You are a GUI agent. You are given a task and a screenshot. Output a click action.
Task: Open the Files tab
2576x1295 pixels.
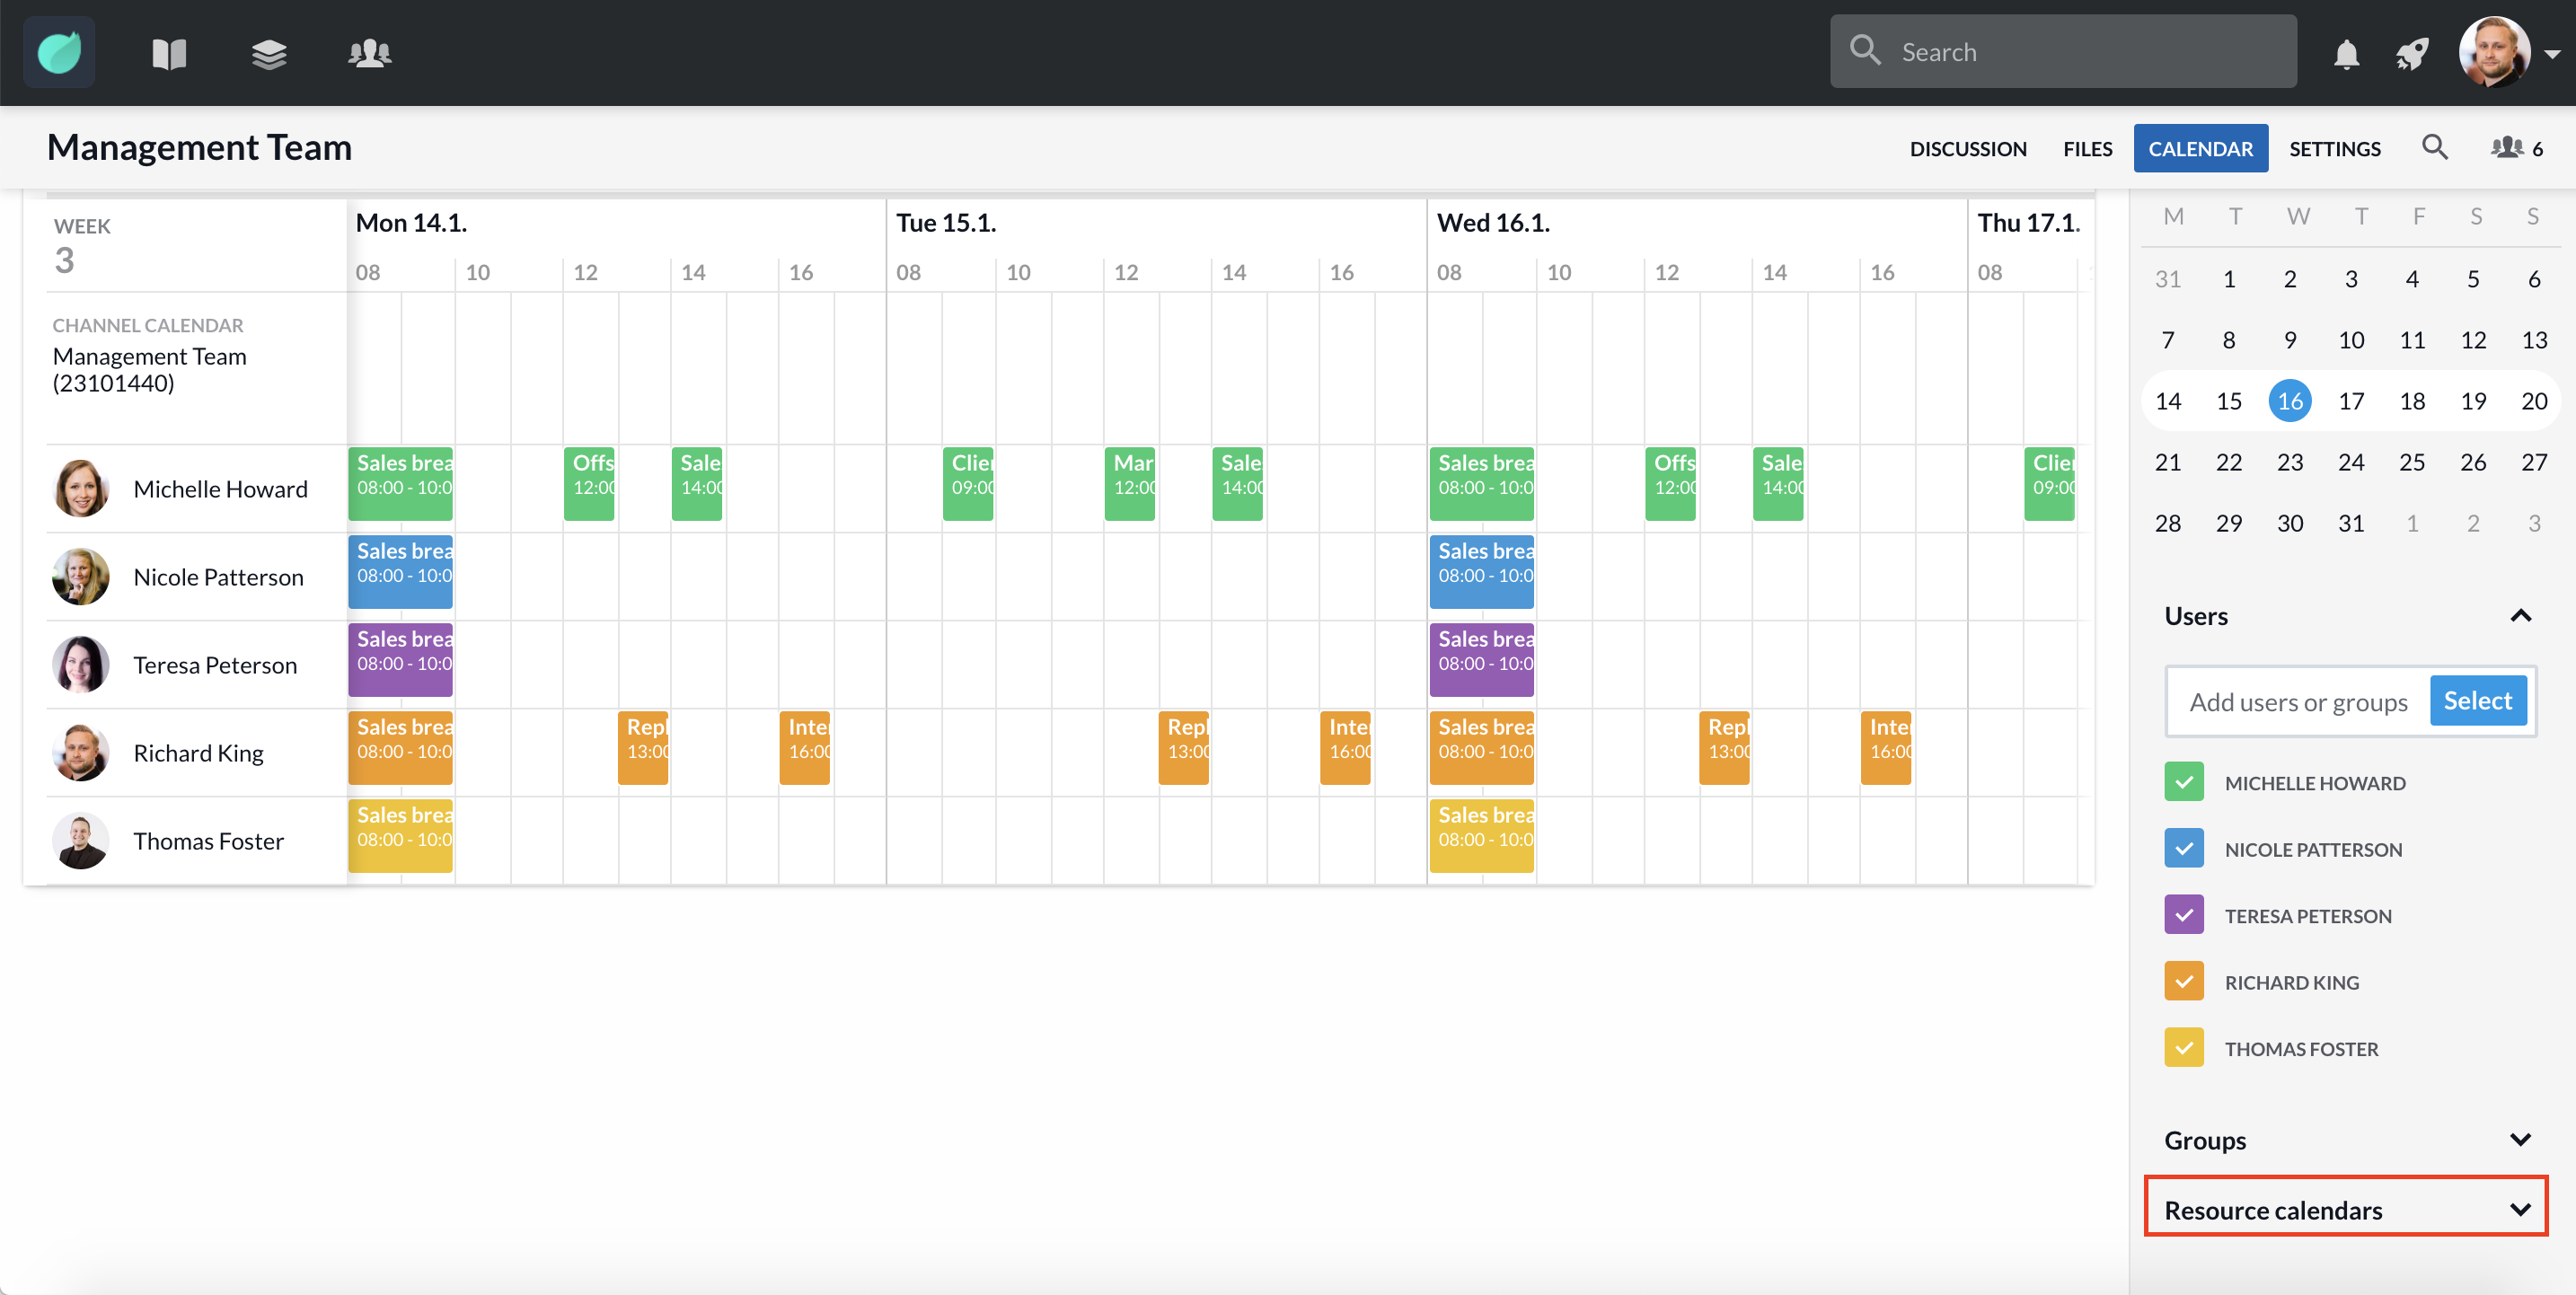tap(2087, 149)
